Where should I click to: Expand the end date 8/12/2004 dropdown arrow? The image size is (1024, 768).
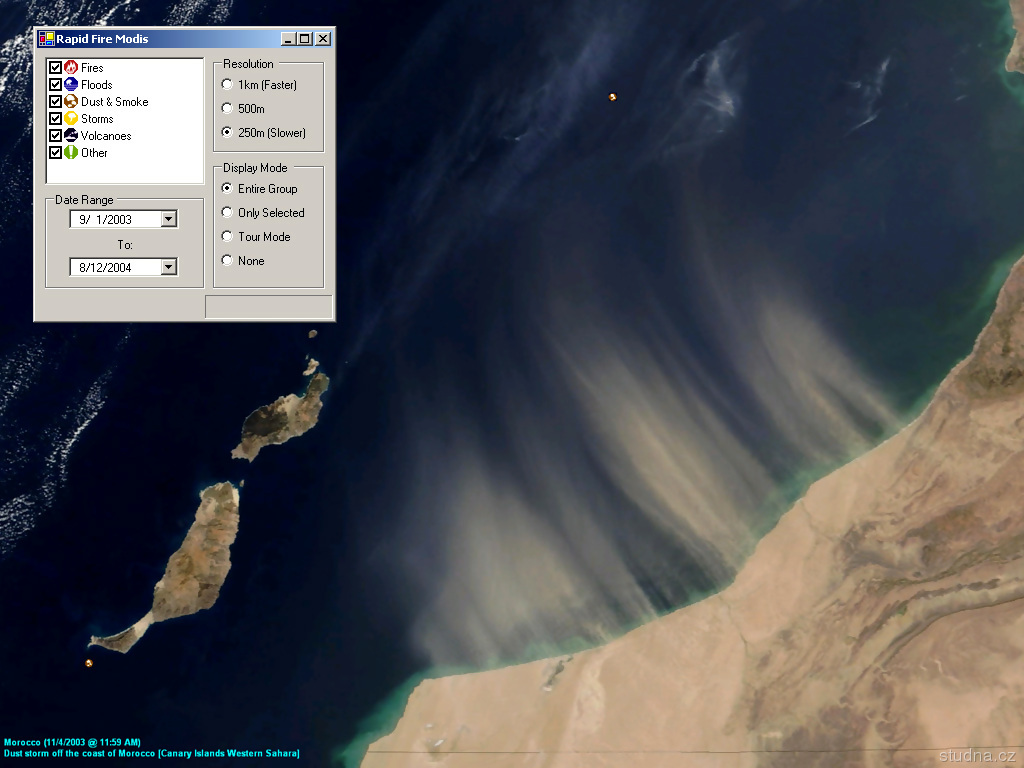point(168,267)
